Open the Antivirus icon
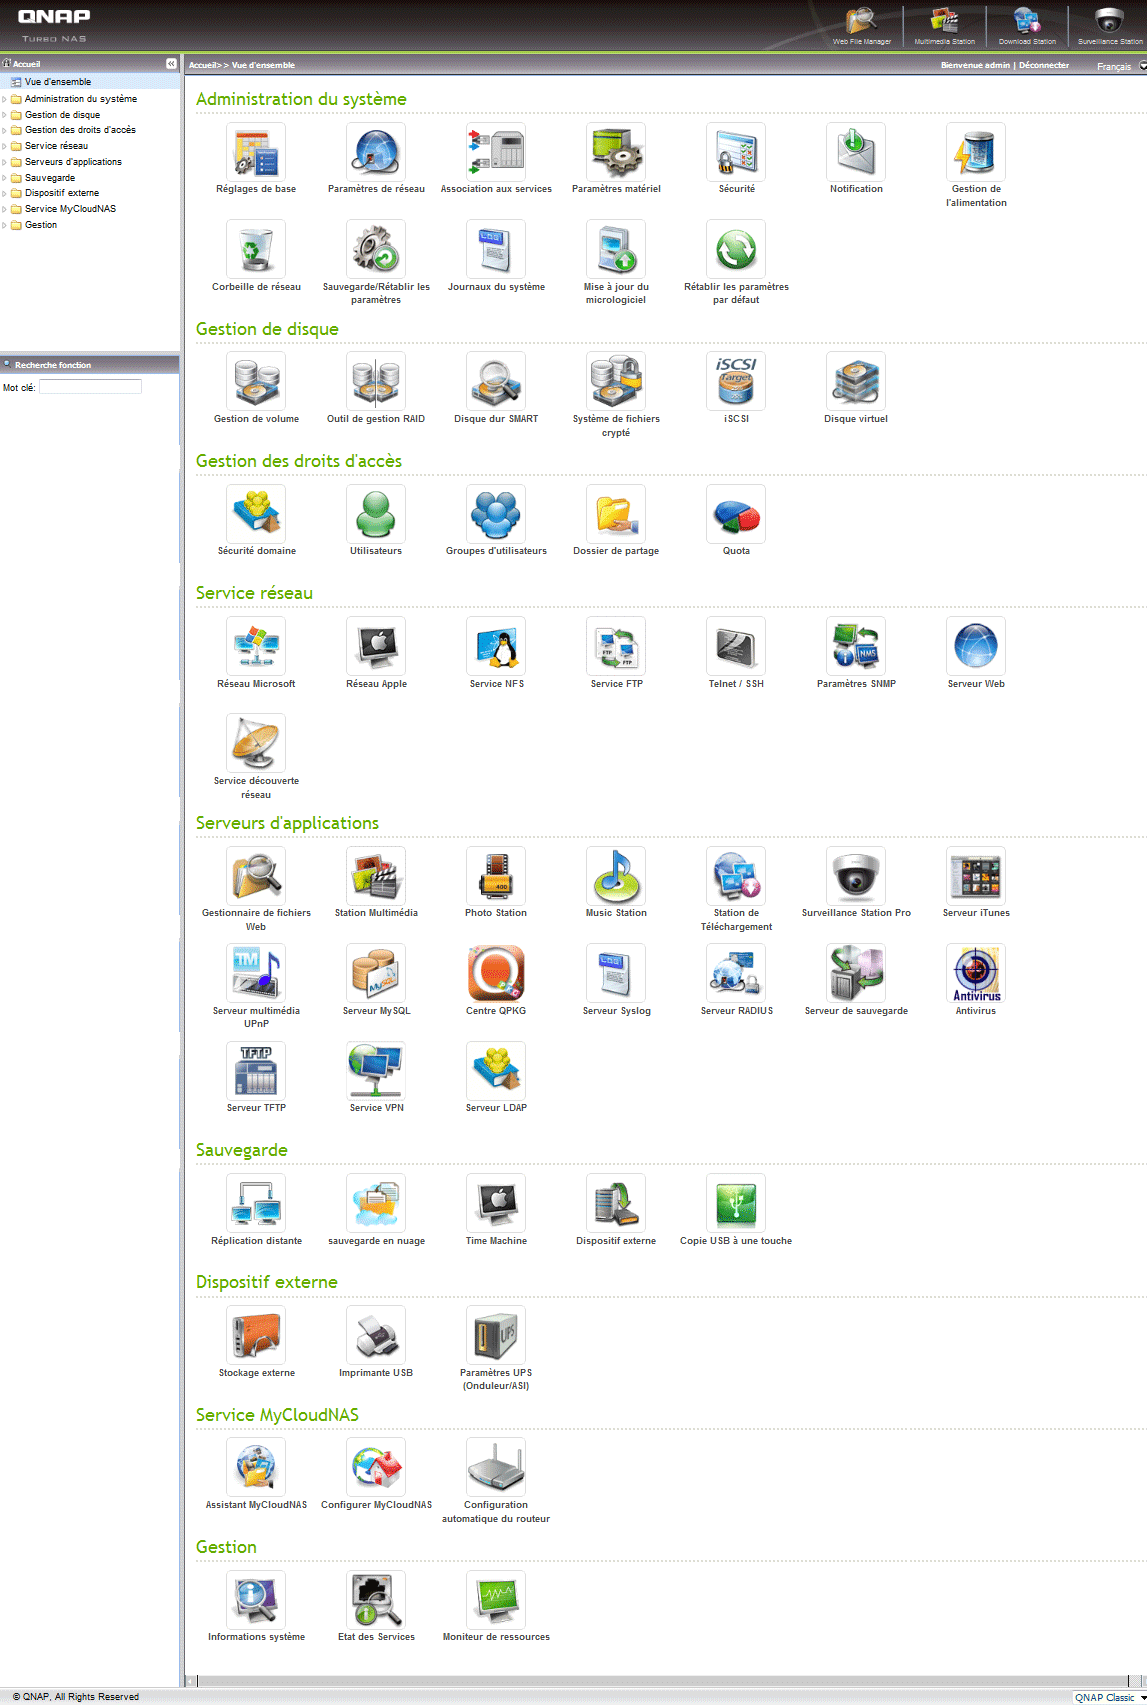The width and height of the screenshot is (1147, 1705). (x=976, y=973)
